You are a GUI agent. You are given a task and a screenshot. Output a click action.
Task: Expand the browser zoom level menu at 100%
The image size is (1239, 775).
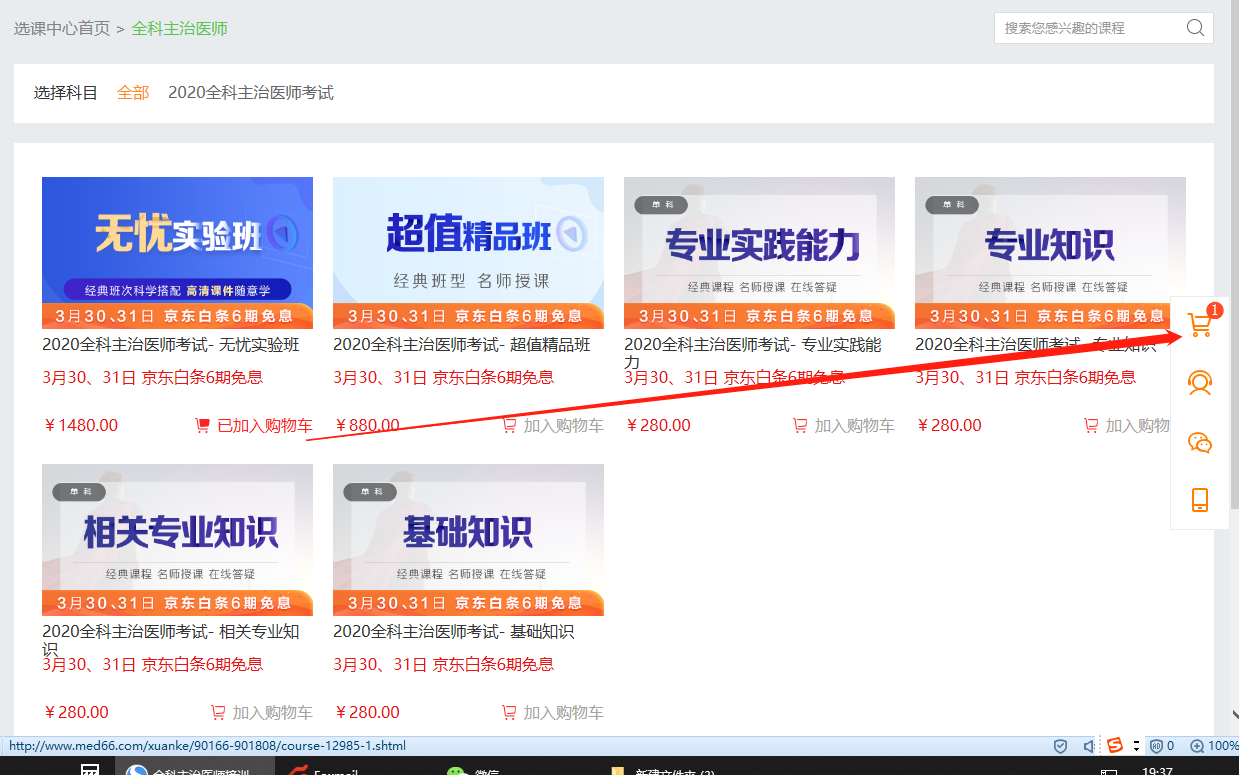pyautogui.click(x=1214, y=746)
